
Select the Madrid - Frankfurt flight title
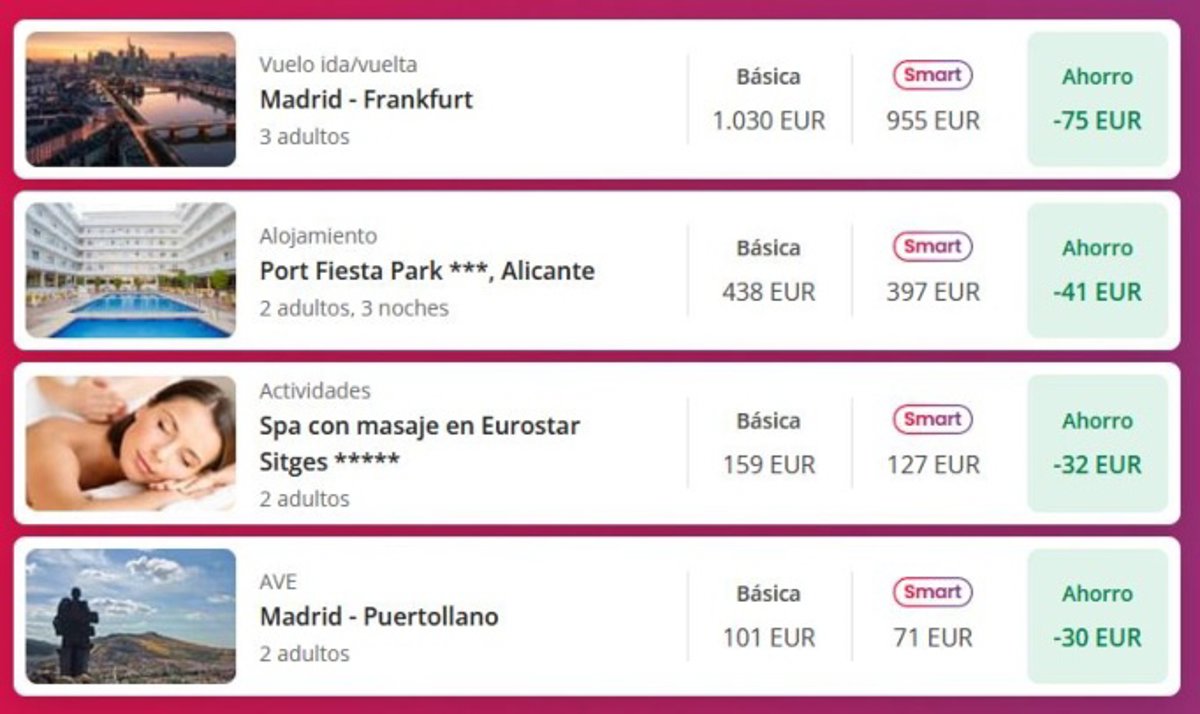(366, 100)
